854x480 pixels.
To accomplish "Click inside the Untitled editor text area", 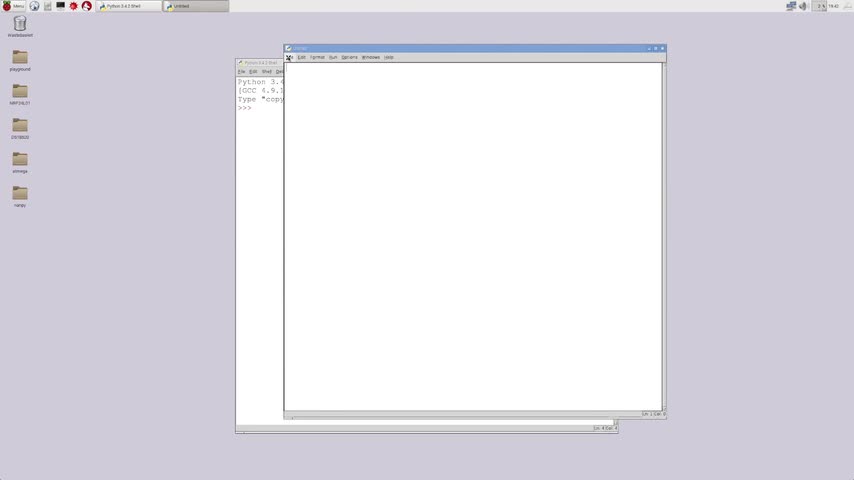I will point(473,236).
